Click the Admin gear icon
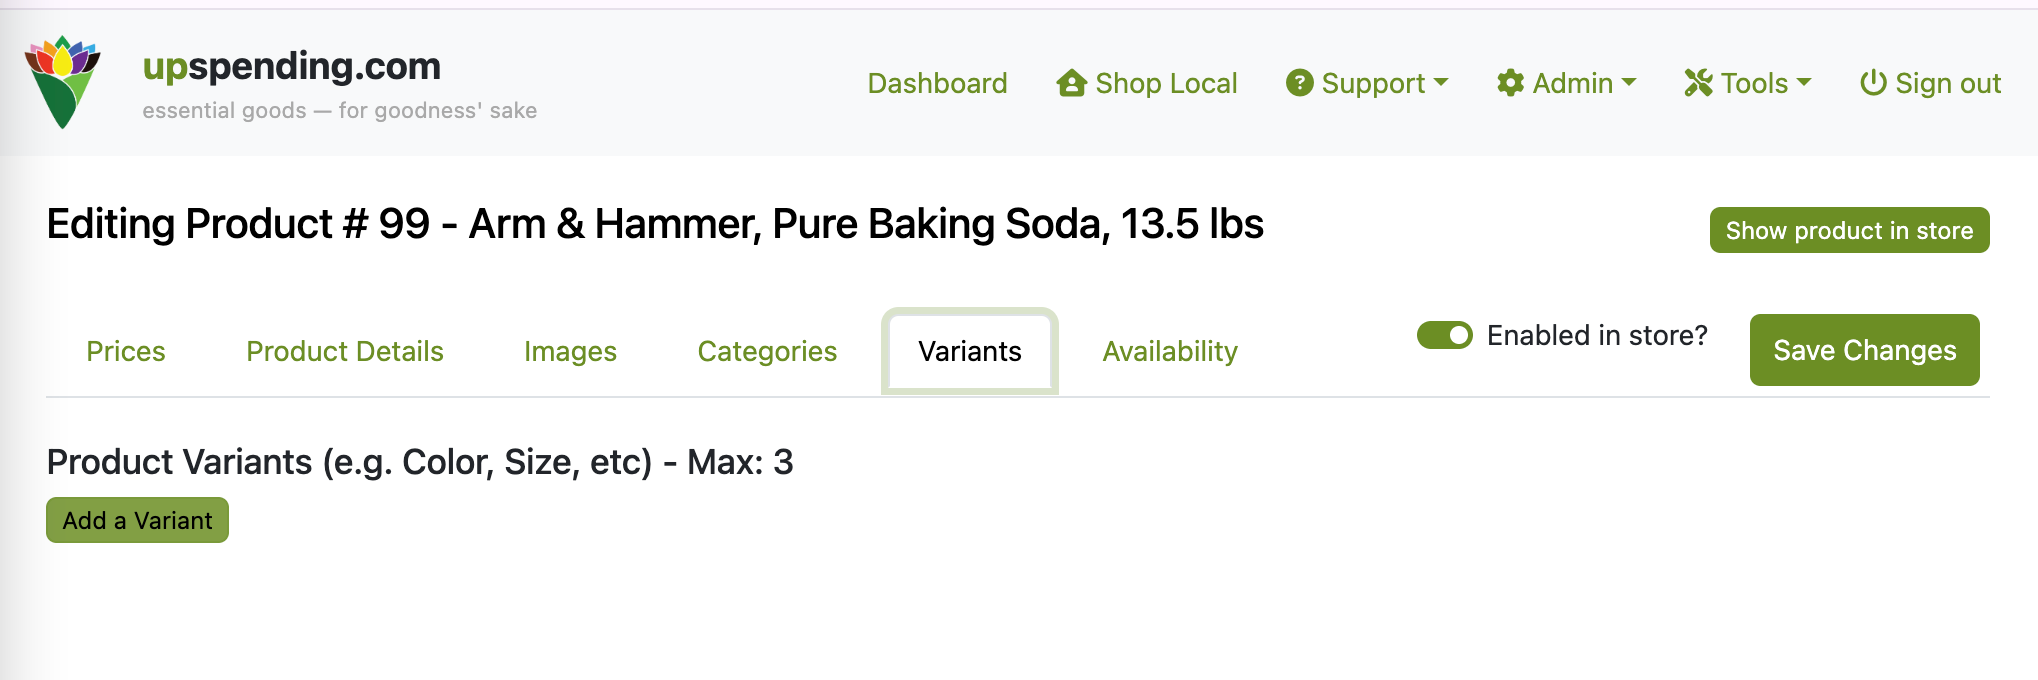 coord(1510,83)
